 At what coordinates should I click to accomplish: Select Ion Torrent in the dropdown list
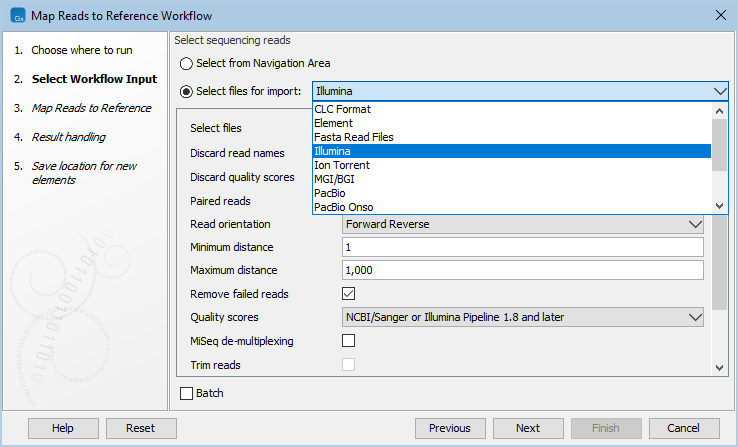point(341,165)
